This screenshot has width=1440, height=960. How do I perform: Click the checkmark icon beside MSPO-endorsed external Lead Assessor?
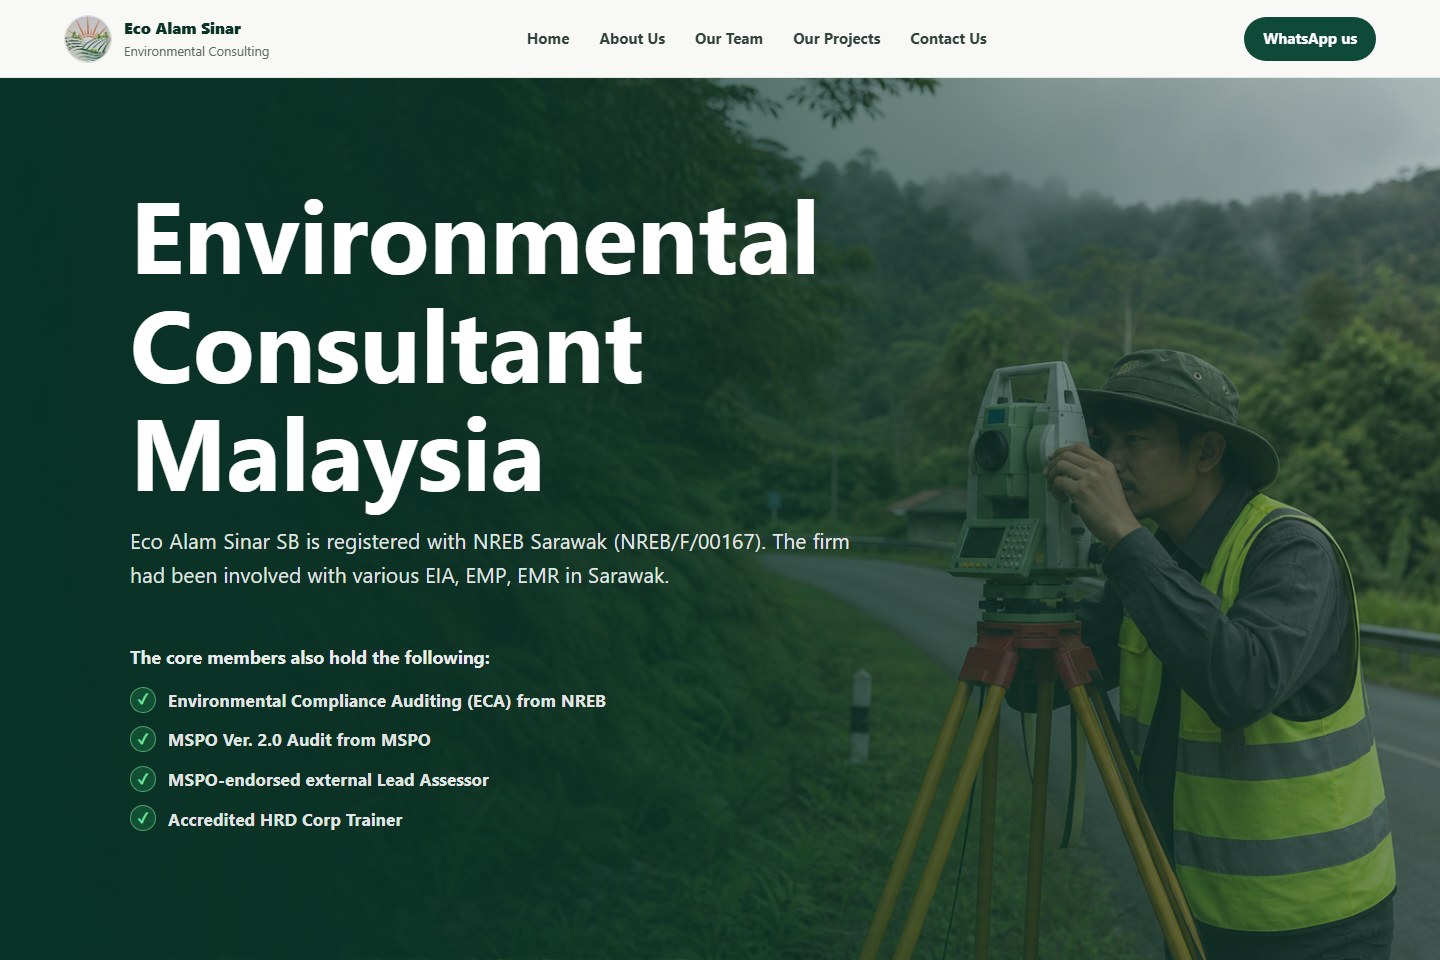(143, 779)
